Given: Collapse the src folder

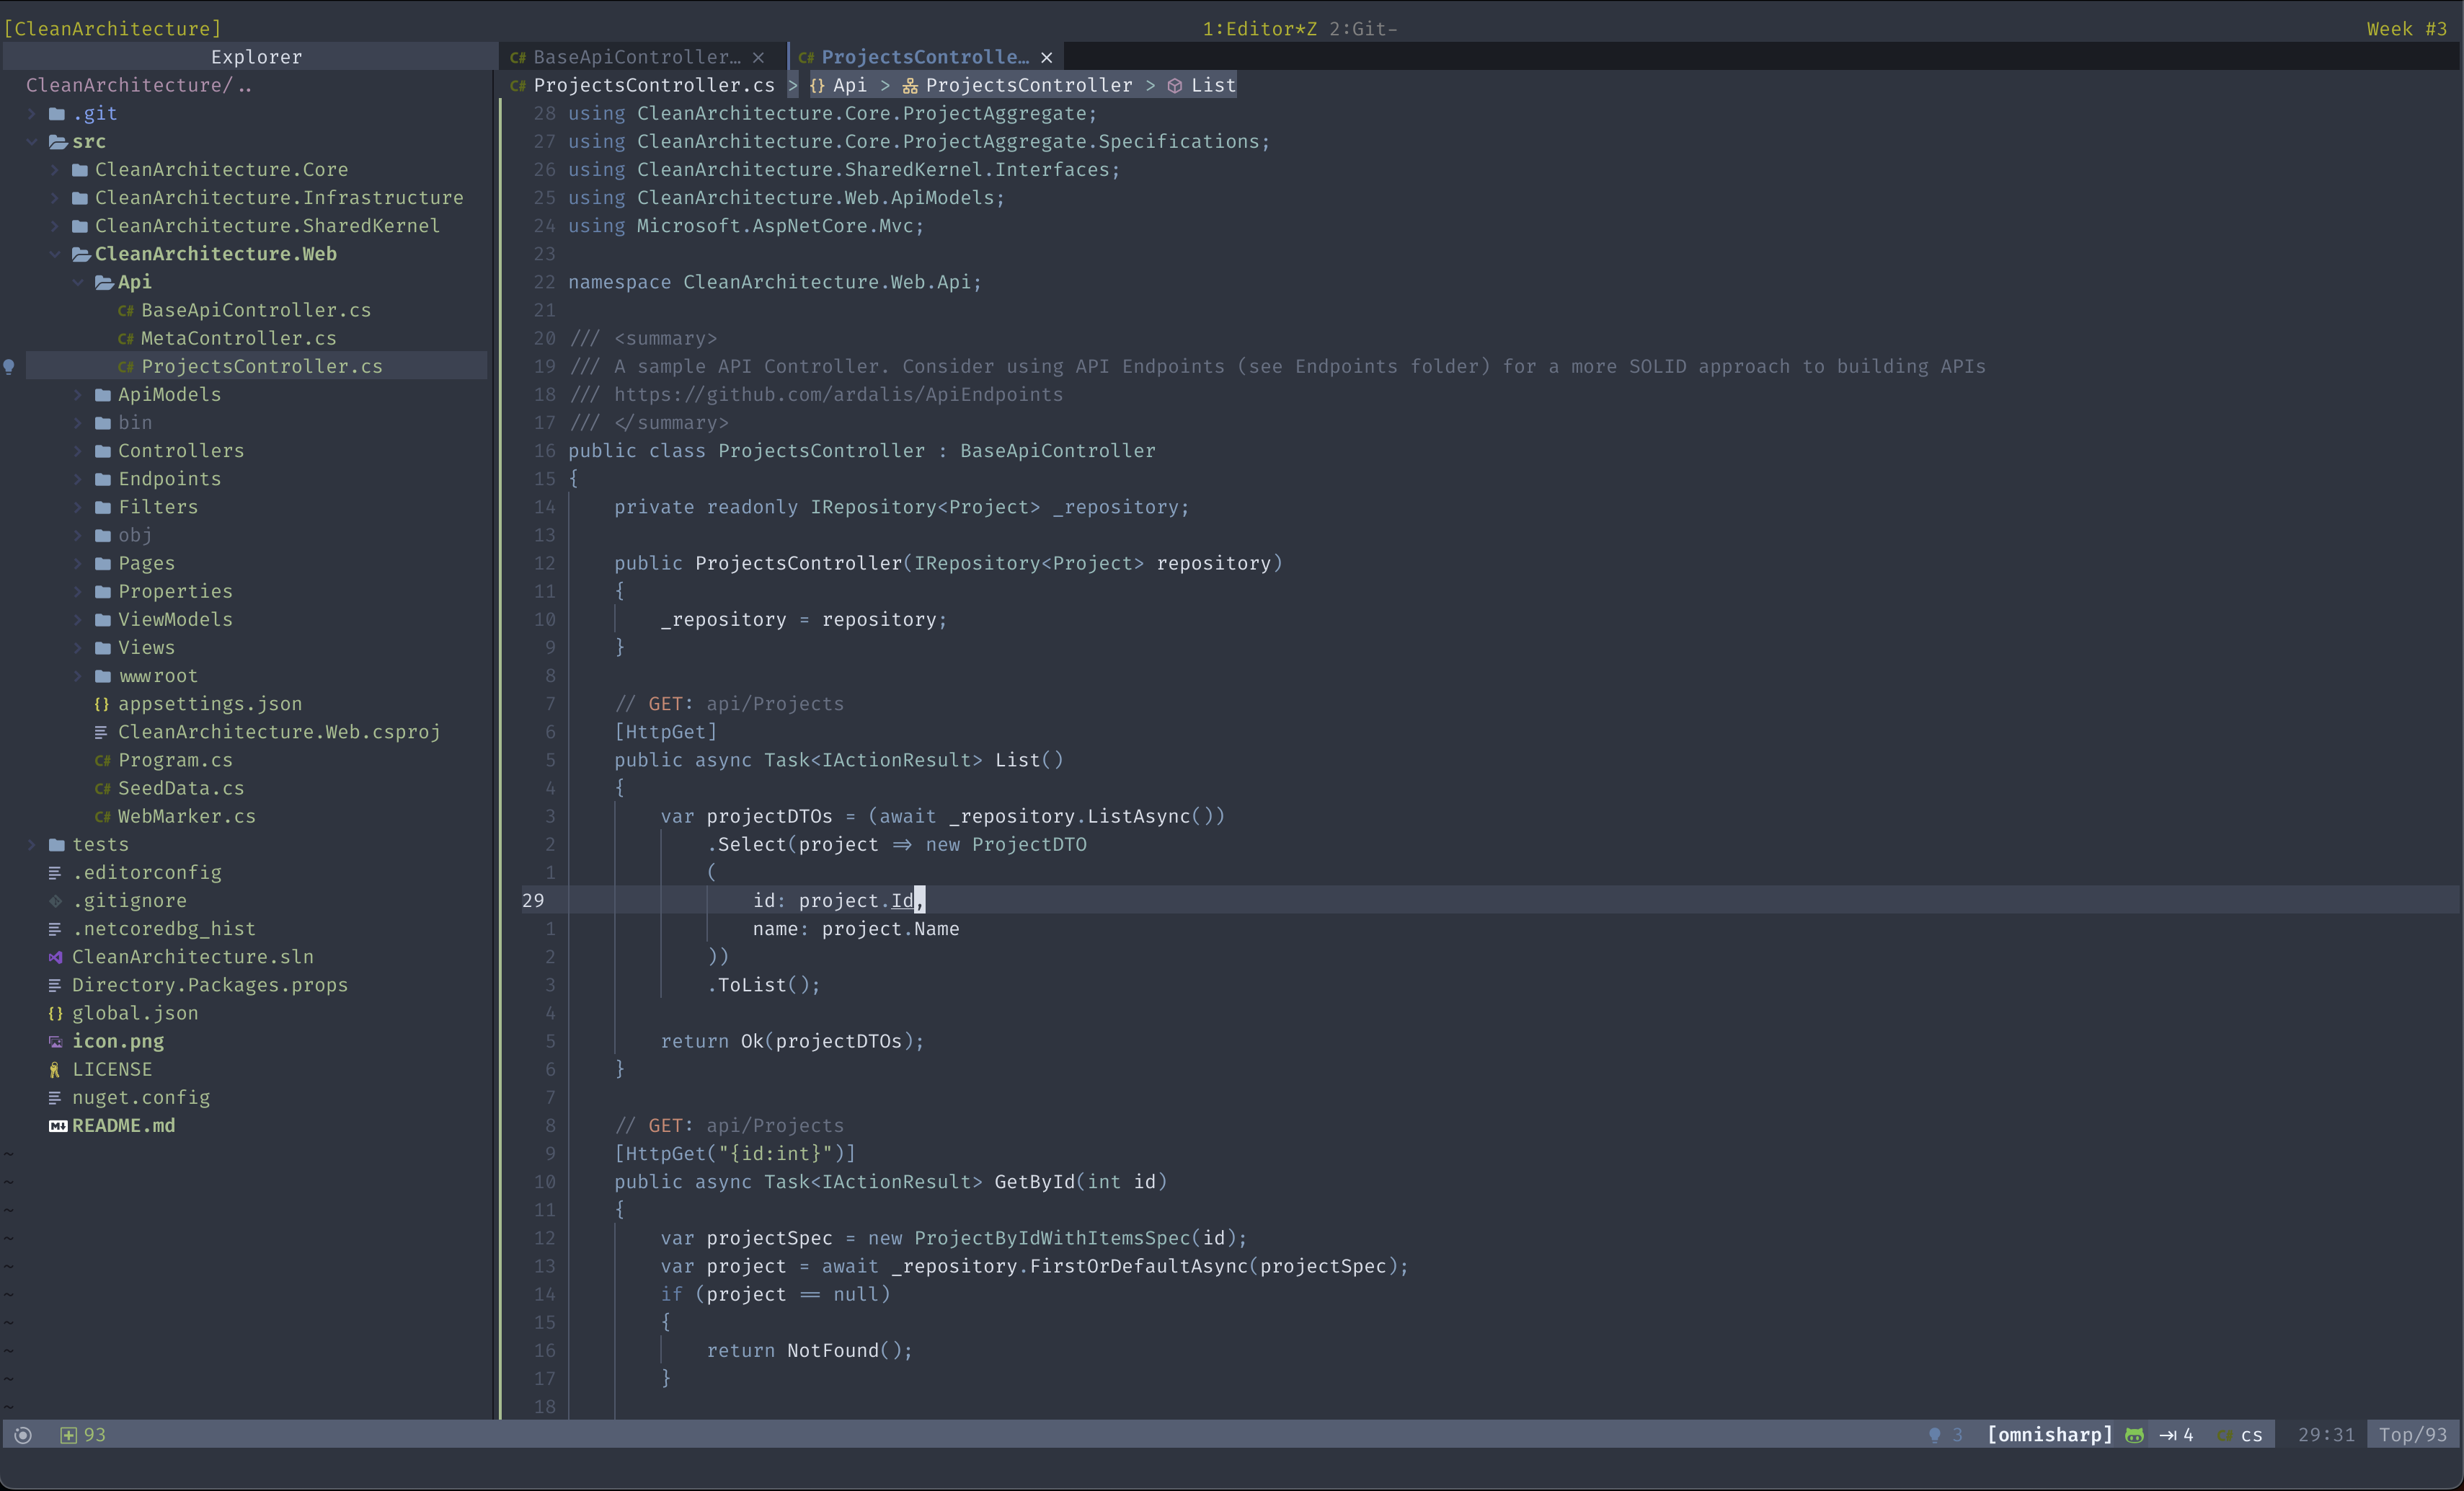Looking at the screenshot, I should tap(32, 141).
